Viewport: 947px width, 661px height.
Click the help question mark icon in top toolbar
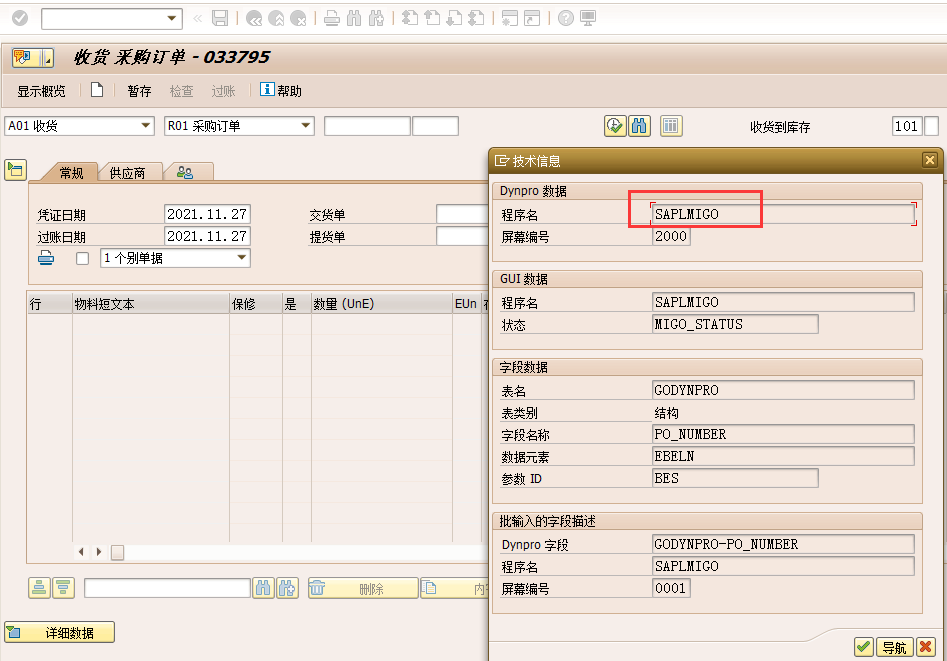tap(565, 18)
